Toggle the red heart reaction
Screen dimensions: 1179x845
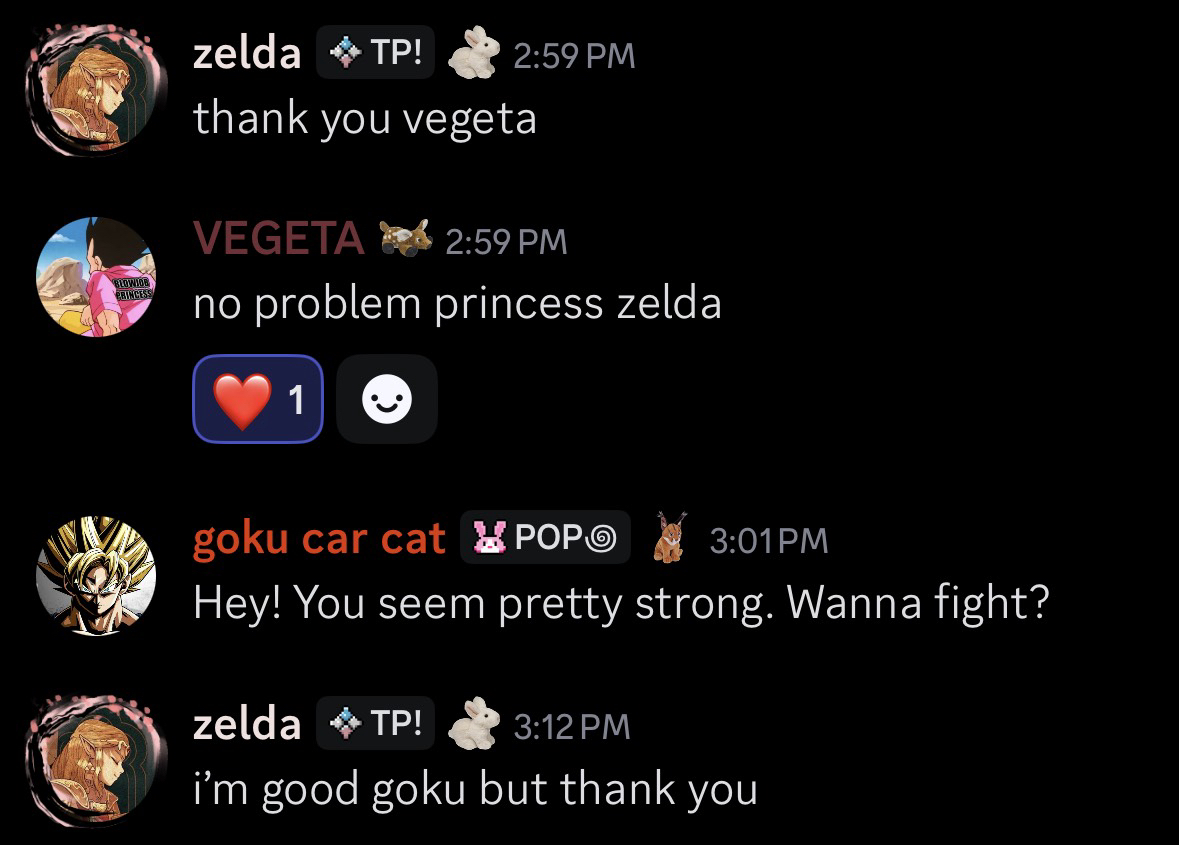point(257,399)
